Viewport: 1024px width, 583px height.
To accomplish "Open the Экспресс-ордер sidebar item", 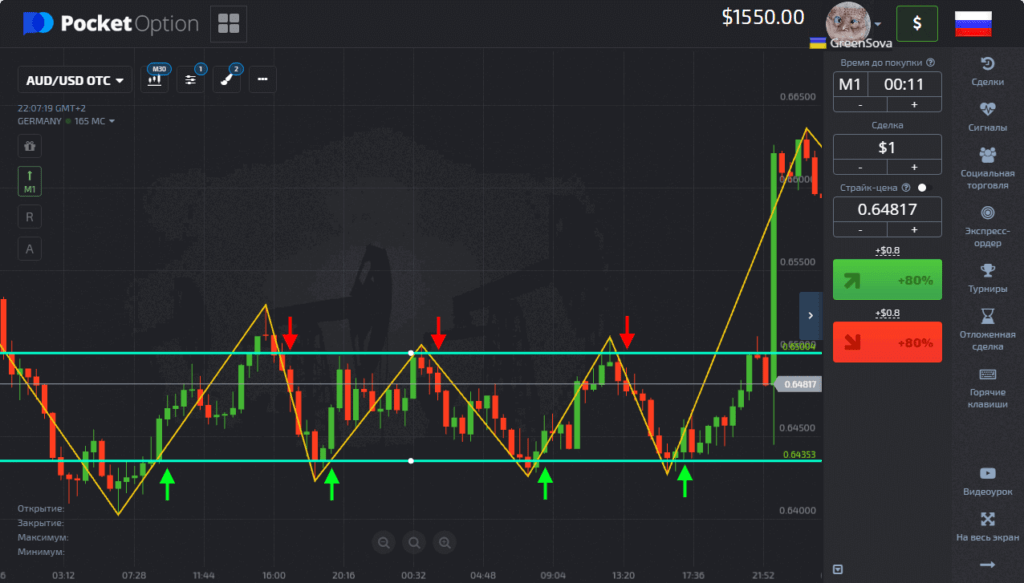I will click(988, 221).
